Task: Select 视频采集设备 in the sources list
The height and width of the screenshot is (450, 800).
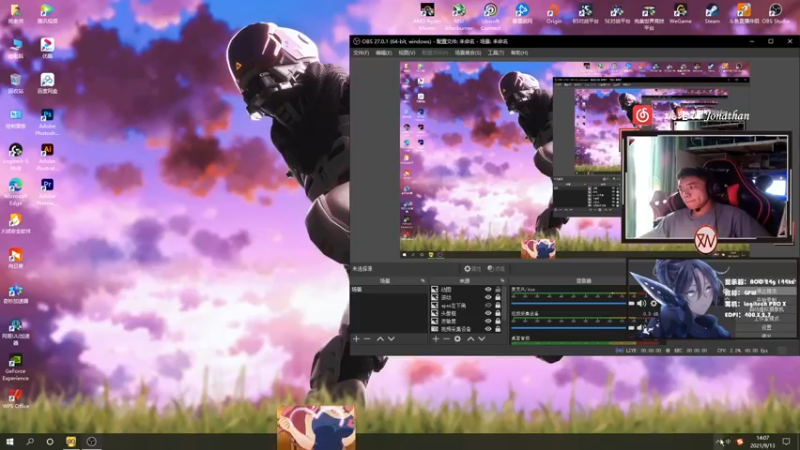Action: pyautogui.click(x=456, y=329)
